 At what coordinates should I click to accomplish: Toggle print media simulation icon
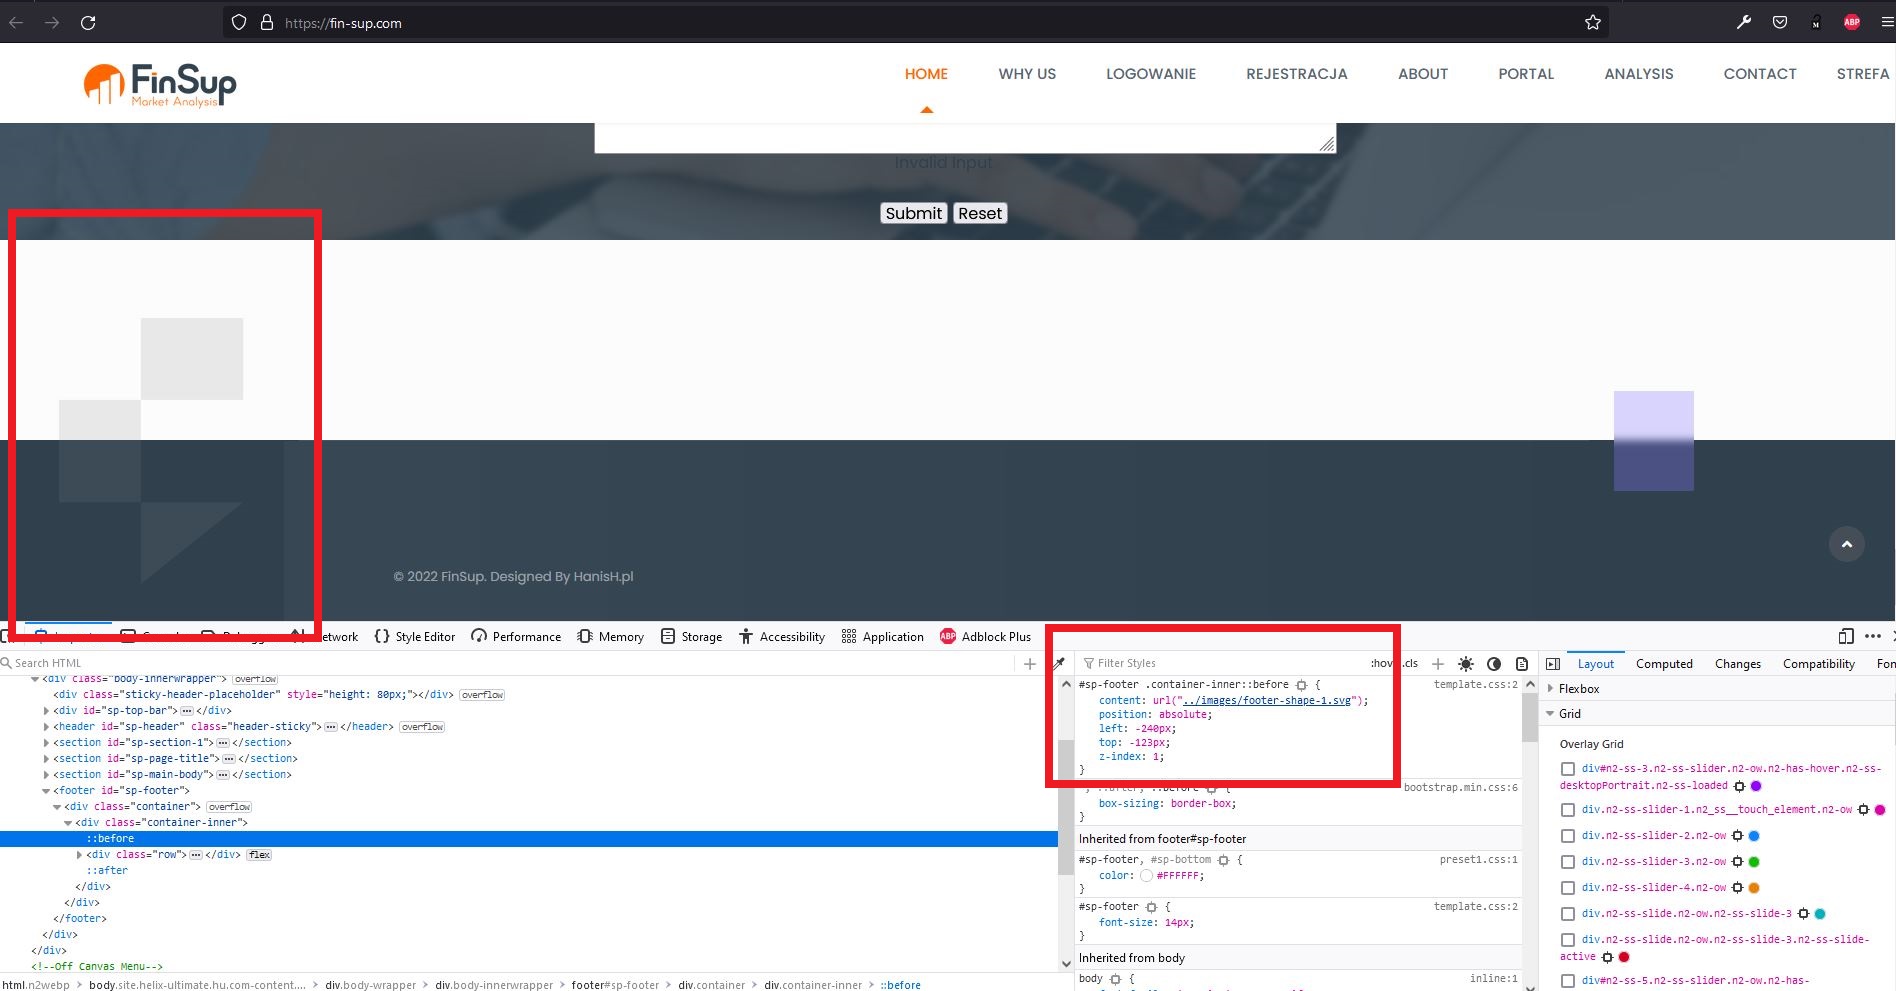click(x=1522, y=664)
